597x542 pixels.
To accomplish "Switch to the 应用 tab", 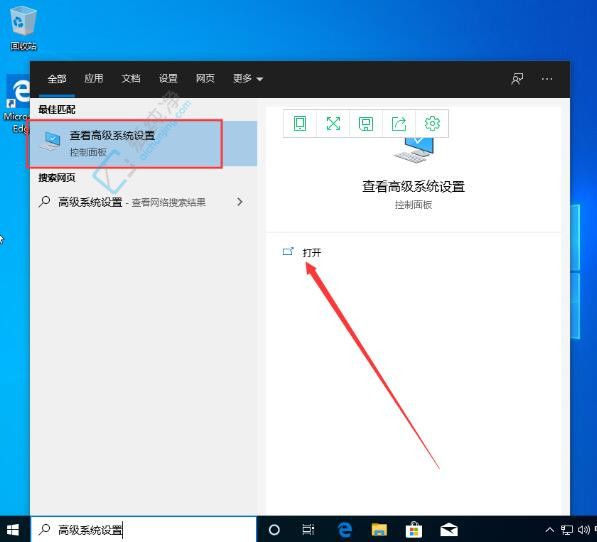I will [94, 79].
